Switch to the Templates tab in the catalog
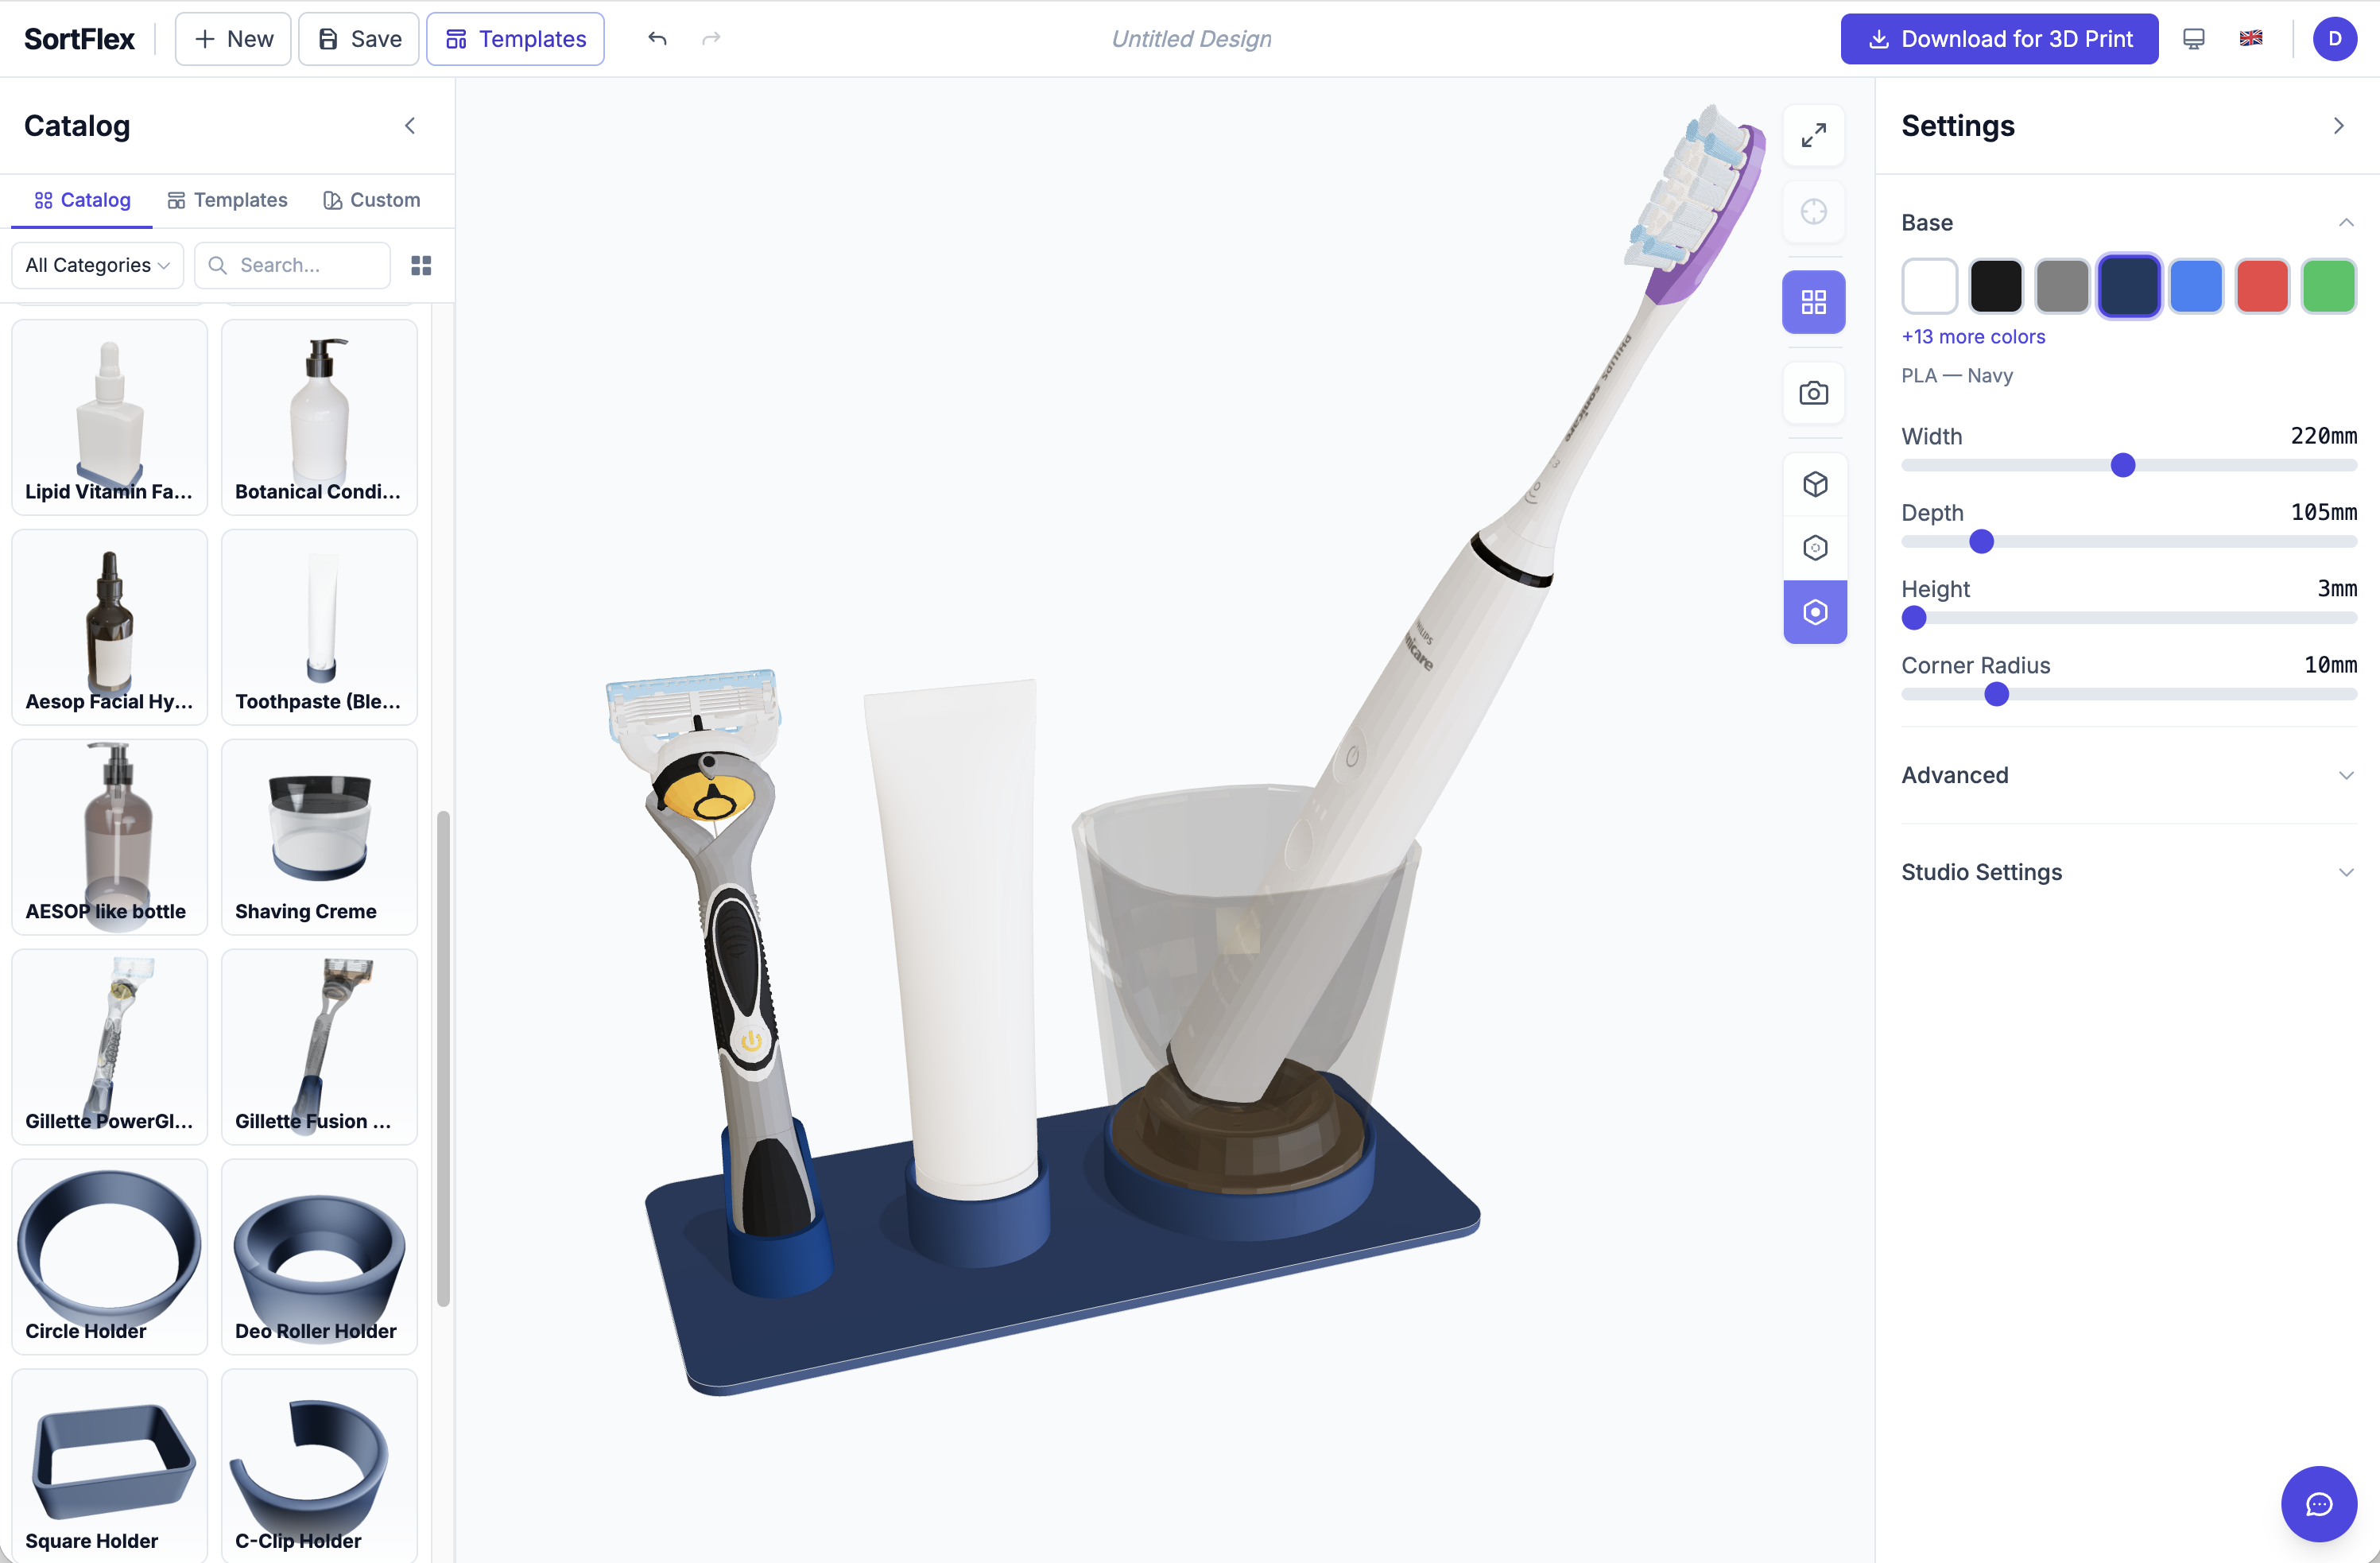Screen dimensions: 2380x1563 (x=227, y=199)
